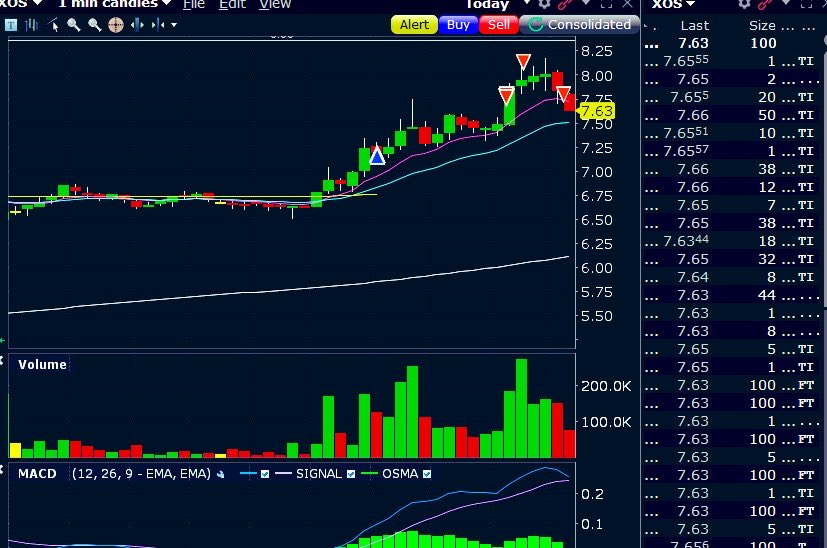Click the horizontal expand arrows icon
827x548 pixels.
click(137, 25)
